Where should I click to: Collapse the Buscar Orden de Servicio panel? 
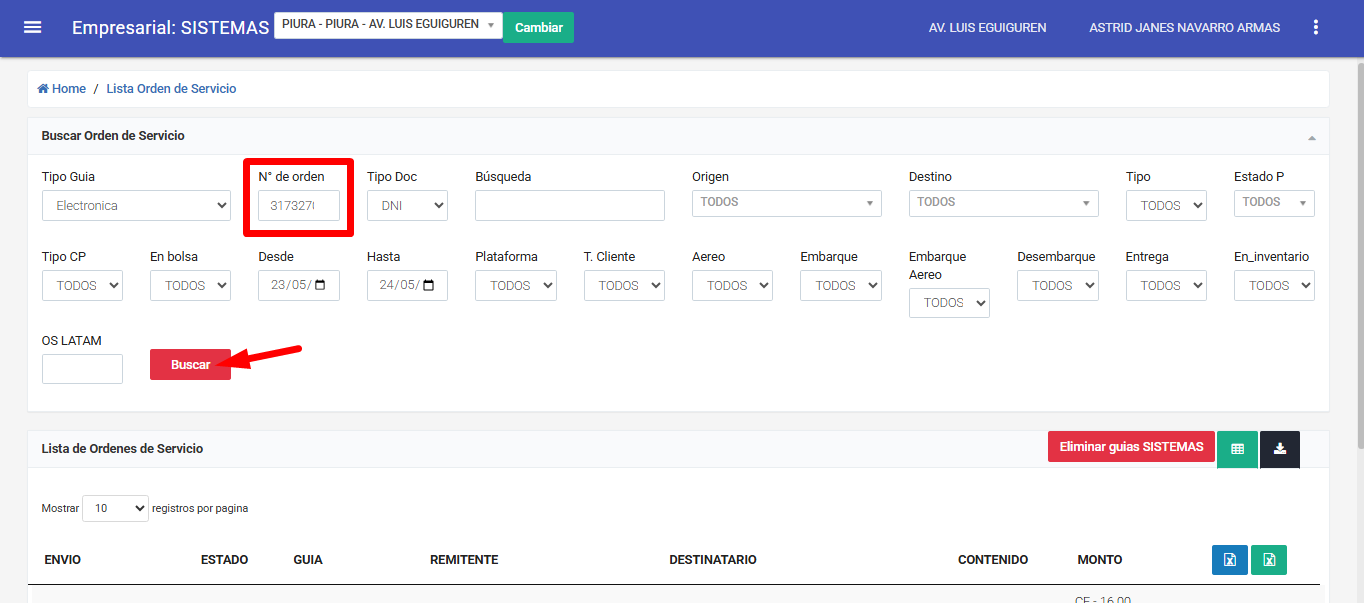(x=1311, y=137)
